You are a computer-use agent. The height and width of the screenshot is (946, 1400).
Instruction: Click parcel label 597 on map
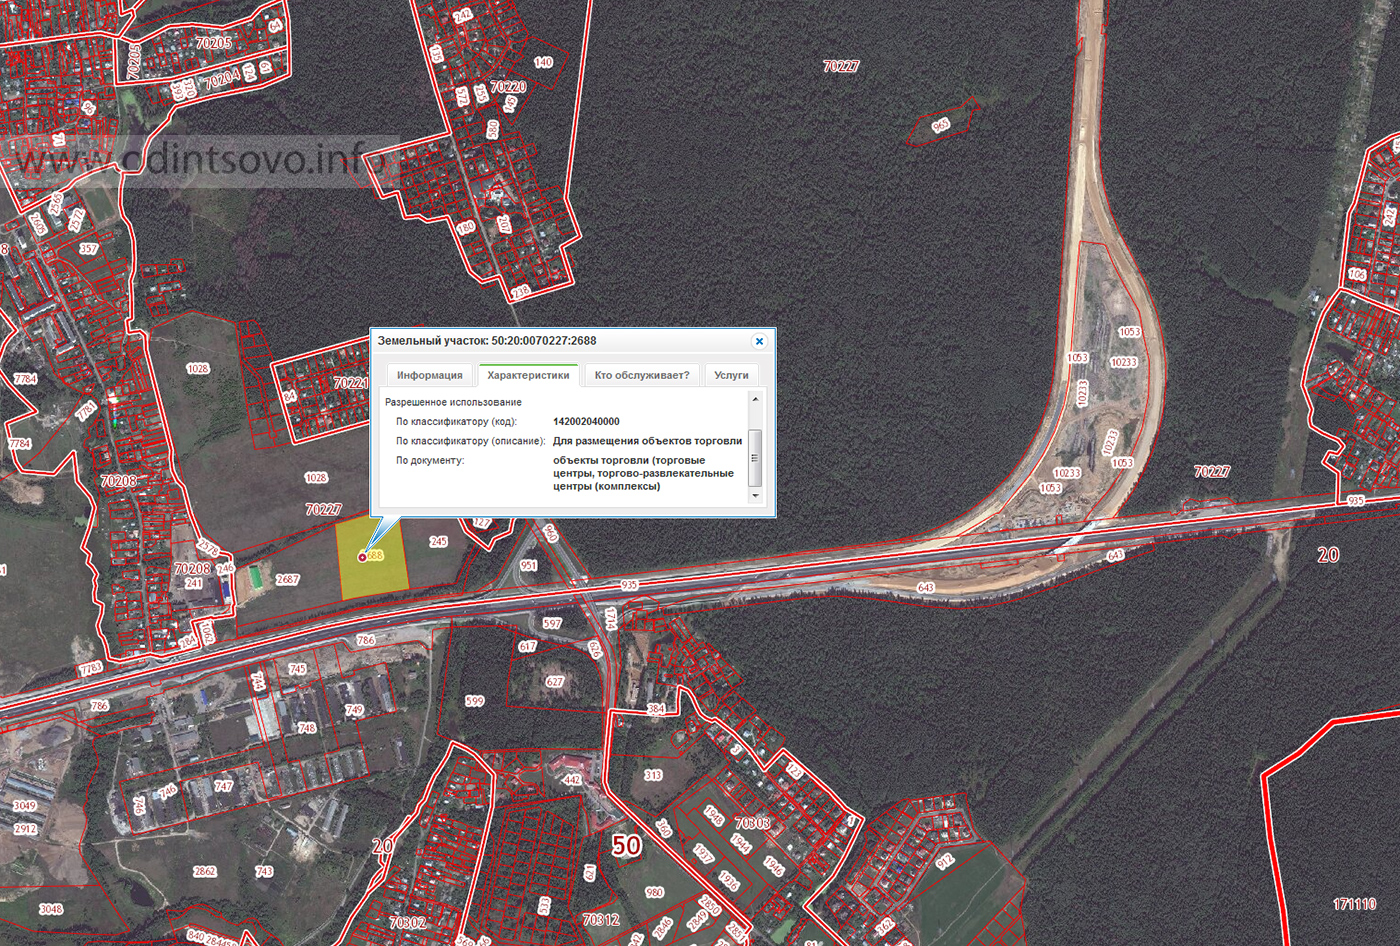pos(552,623)
